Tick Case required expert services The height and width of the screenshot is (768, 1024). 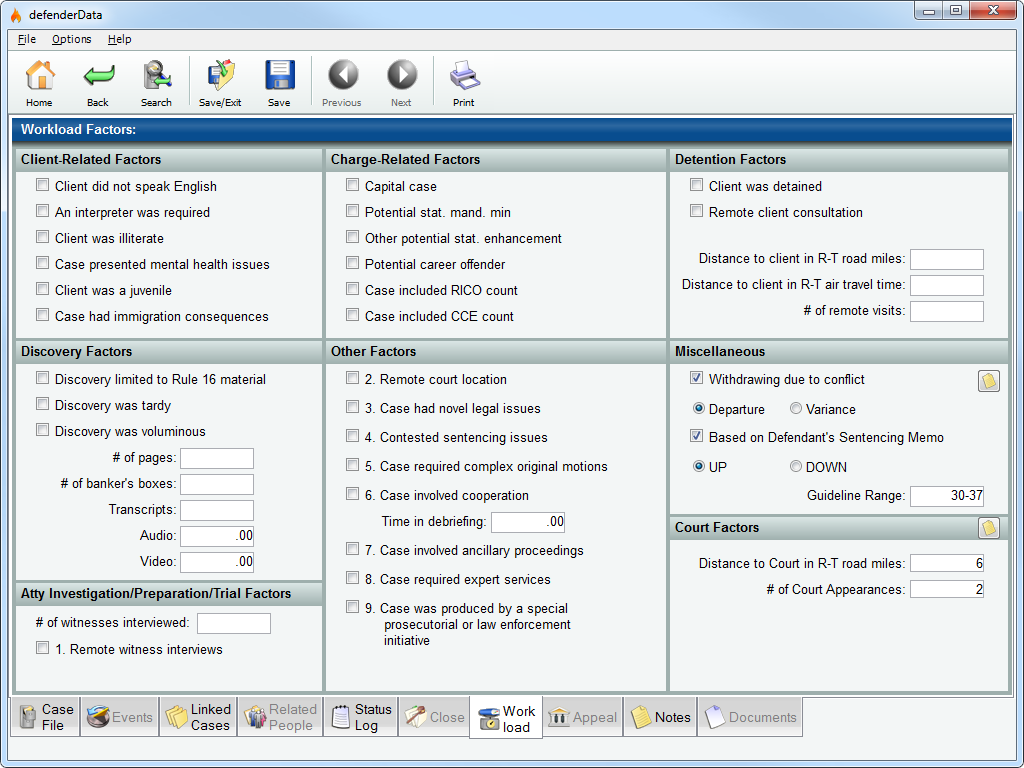353,578
